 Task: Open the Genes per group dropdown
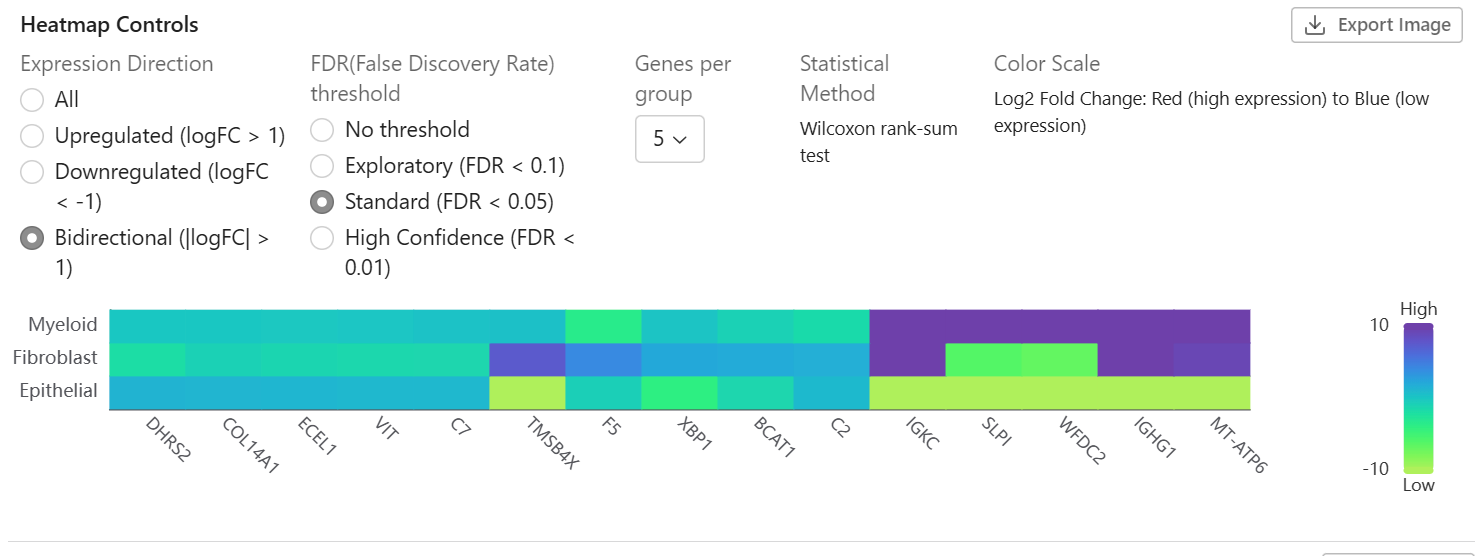pos(670,139)
